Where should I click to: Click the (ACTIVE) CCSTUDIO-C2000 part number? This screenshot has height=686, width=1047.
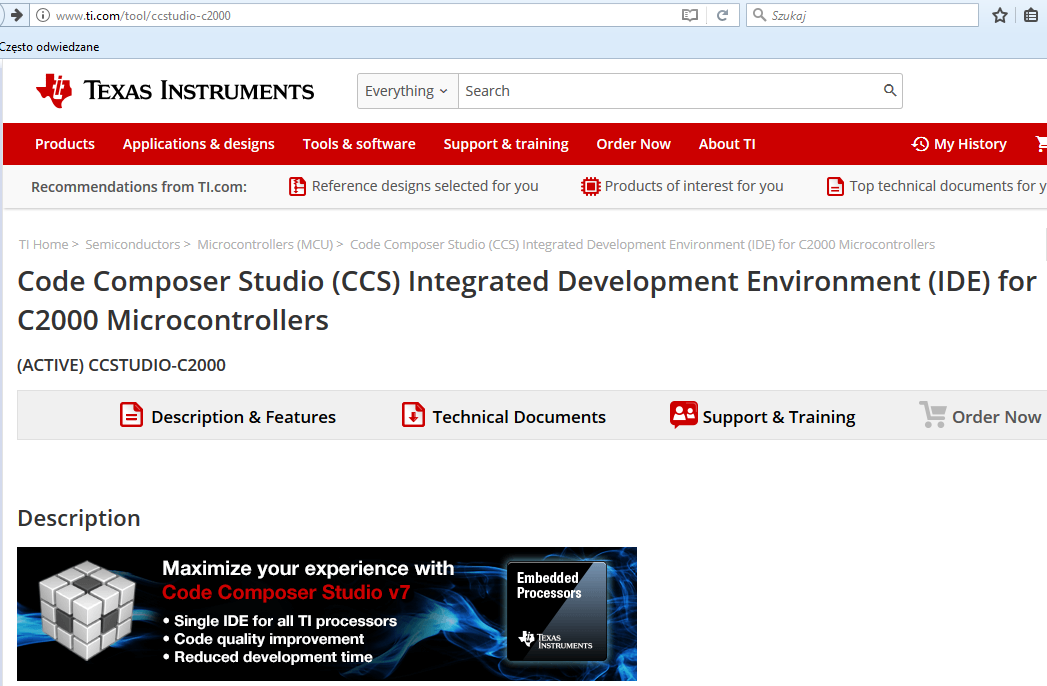(x=122, y=365)
